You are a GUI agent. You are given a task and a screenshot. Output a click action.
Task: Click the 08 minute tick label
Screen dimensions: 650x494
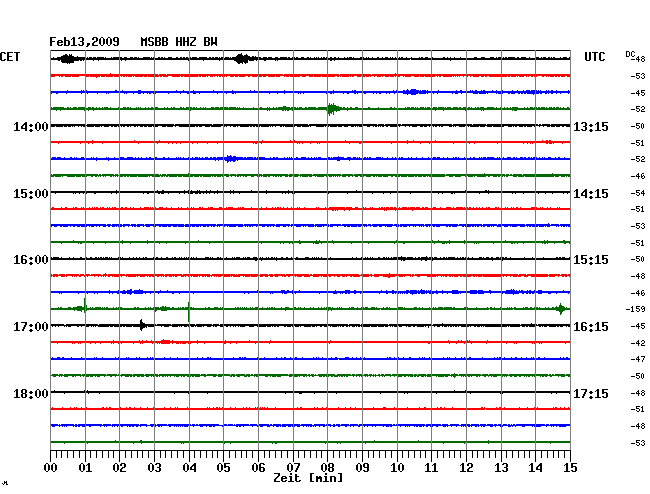click(327, 468)
